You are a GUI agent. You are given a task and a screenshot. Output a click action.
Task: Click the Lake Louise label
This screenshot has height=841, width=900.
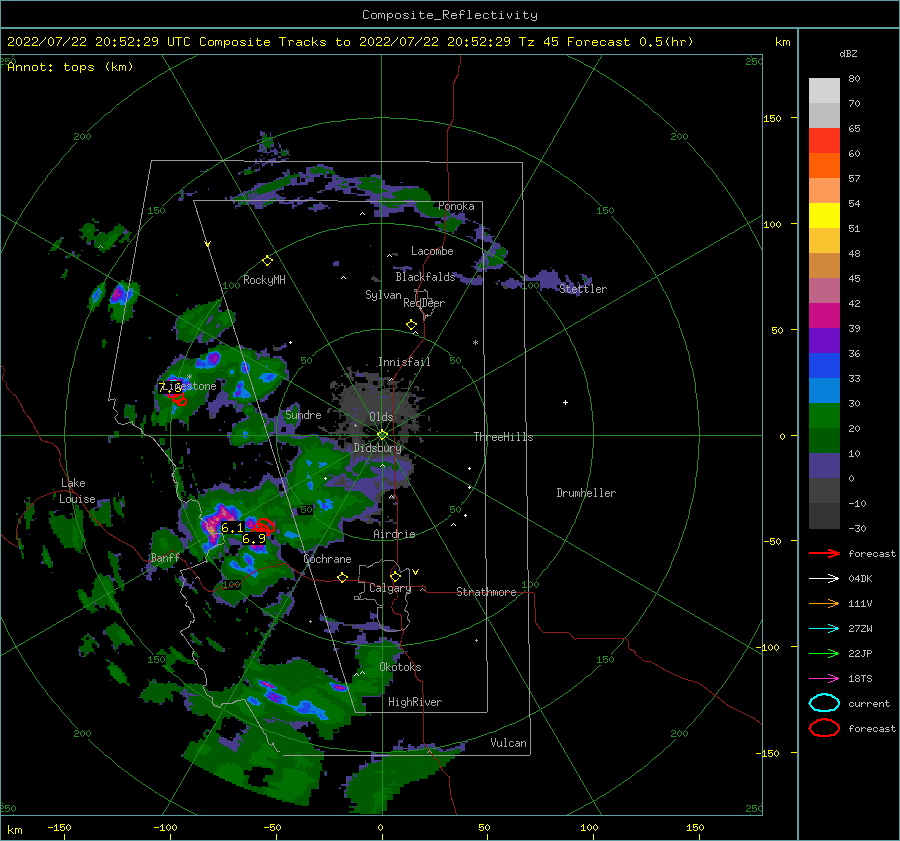77,491
